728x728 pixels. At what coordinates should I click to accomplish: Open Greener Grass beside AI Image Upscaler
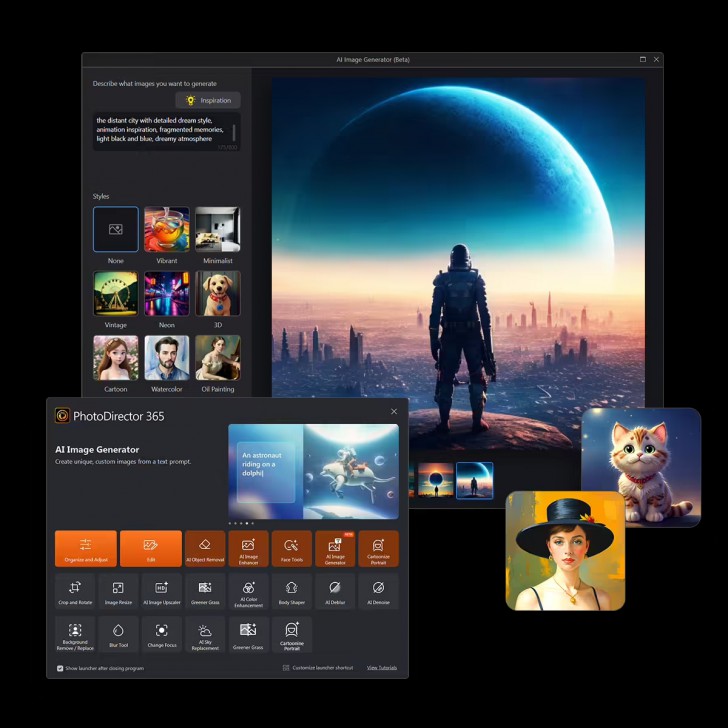(x=205, y=591)
